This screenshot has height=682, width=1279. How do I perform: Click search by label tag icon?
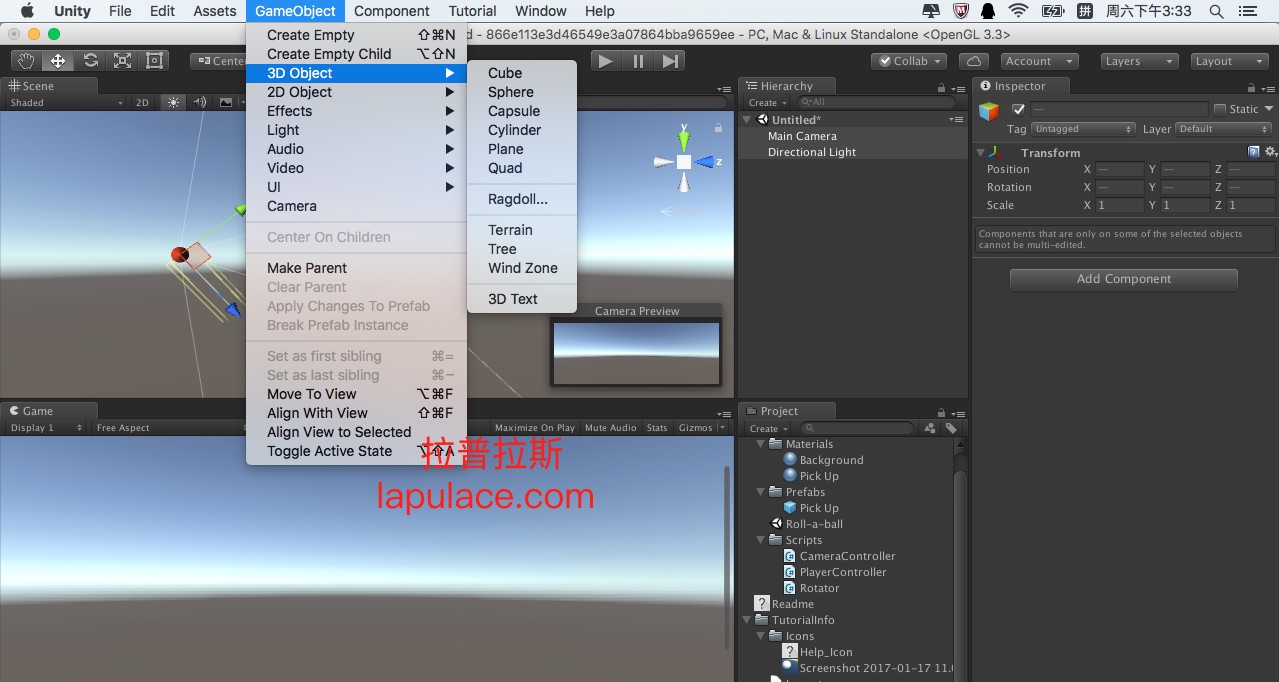(951, 428)
